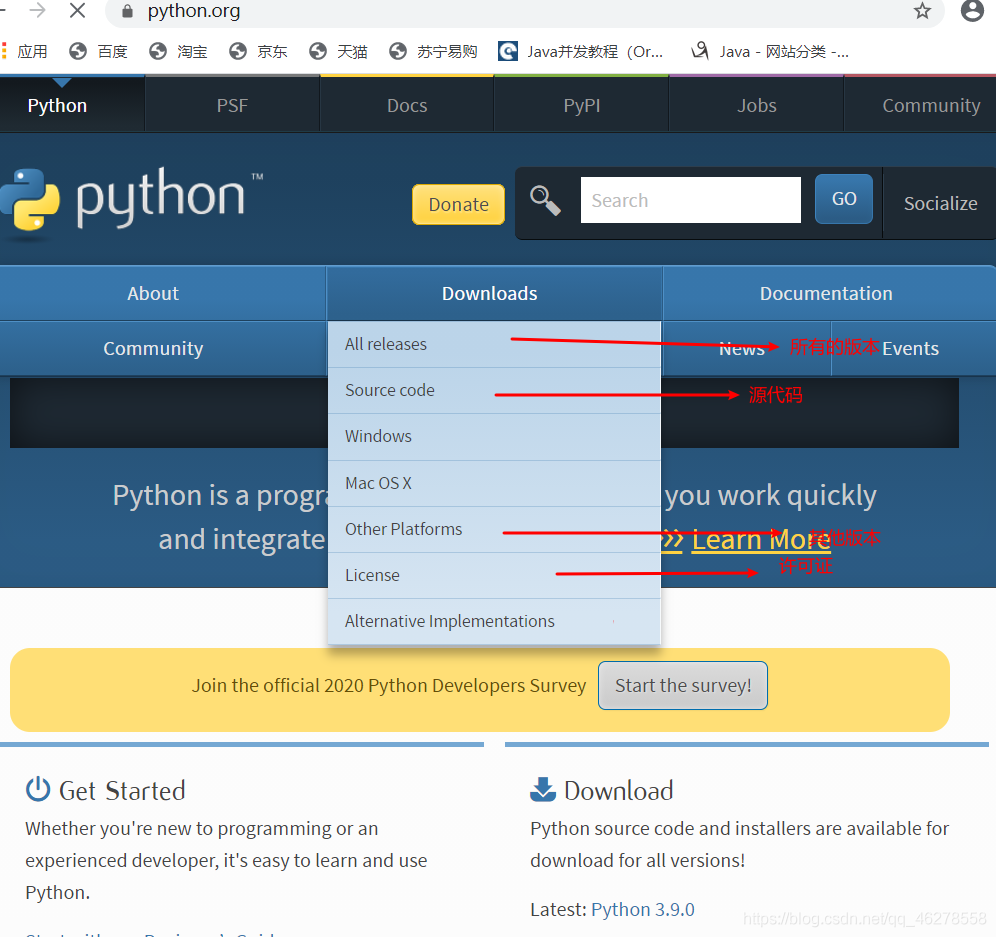
Task: Open the 京东 bookmark
Action: pos(259,51)
